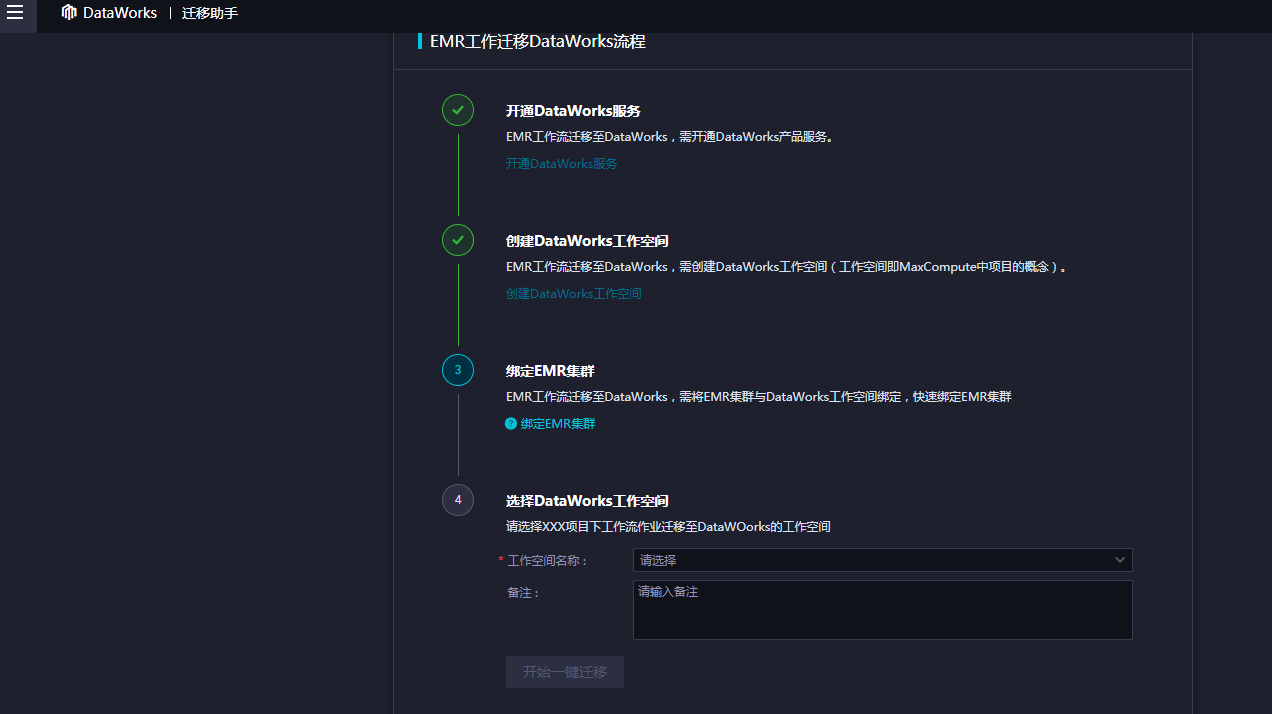Click the description ending 快速绑定EMR集群
Viewport: 1272px width, 714px height.
tap(759, 397)
